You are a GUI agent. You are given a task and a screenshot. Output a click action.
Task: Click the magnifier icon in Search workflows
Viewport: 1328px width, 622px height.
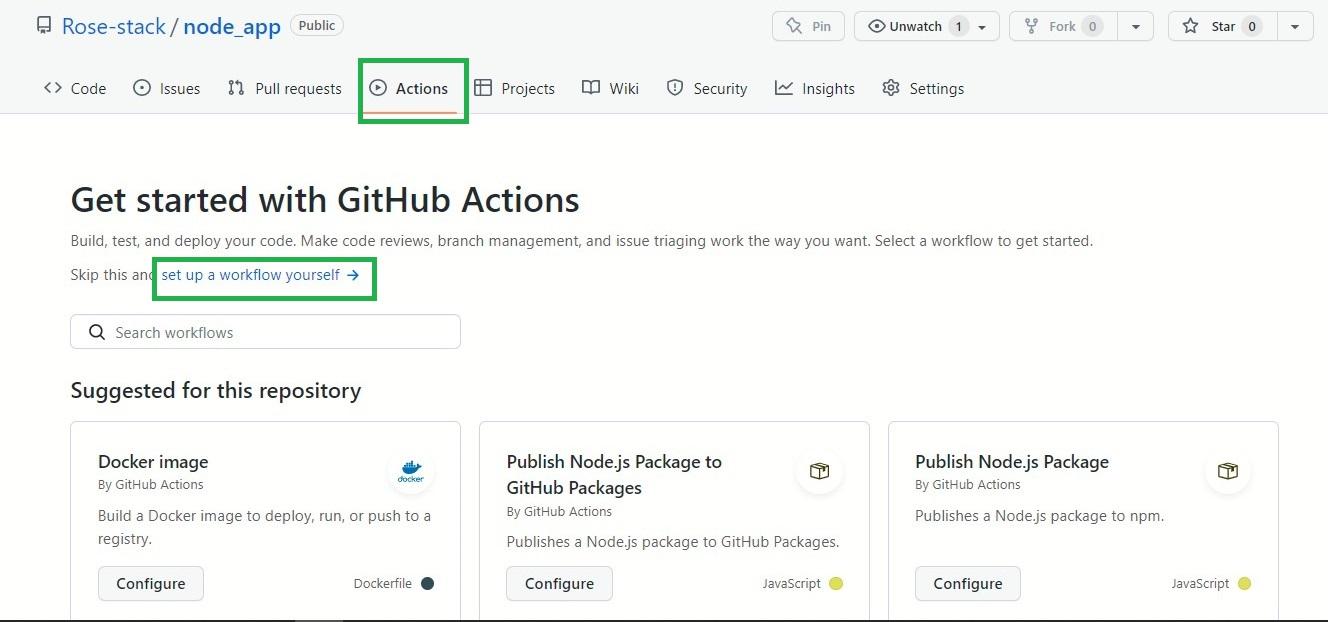(x=97, y=332)
